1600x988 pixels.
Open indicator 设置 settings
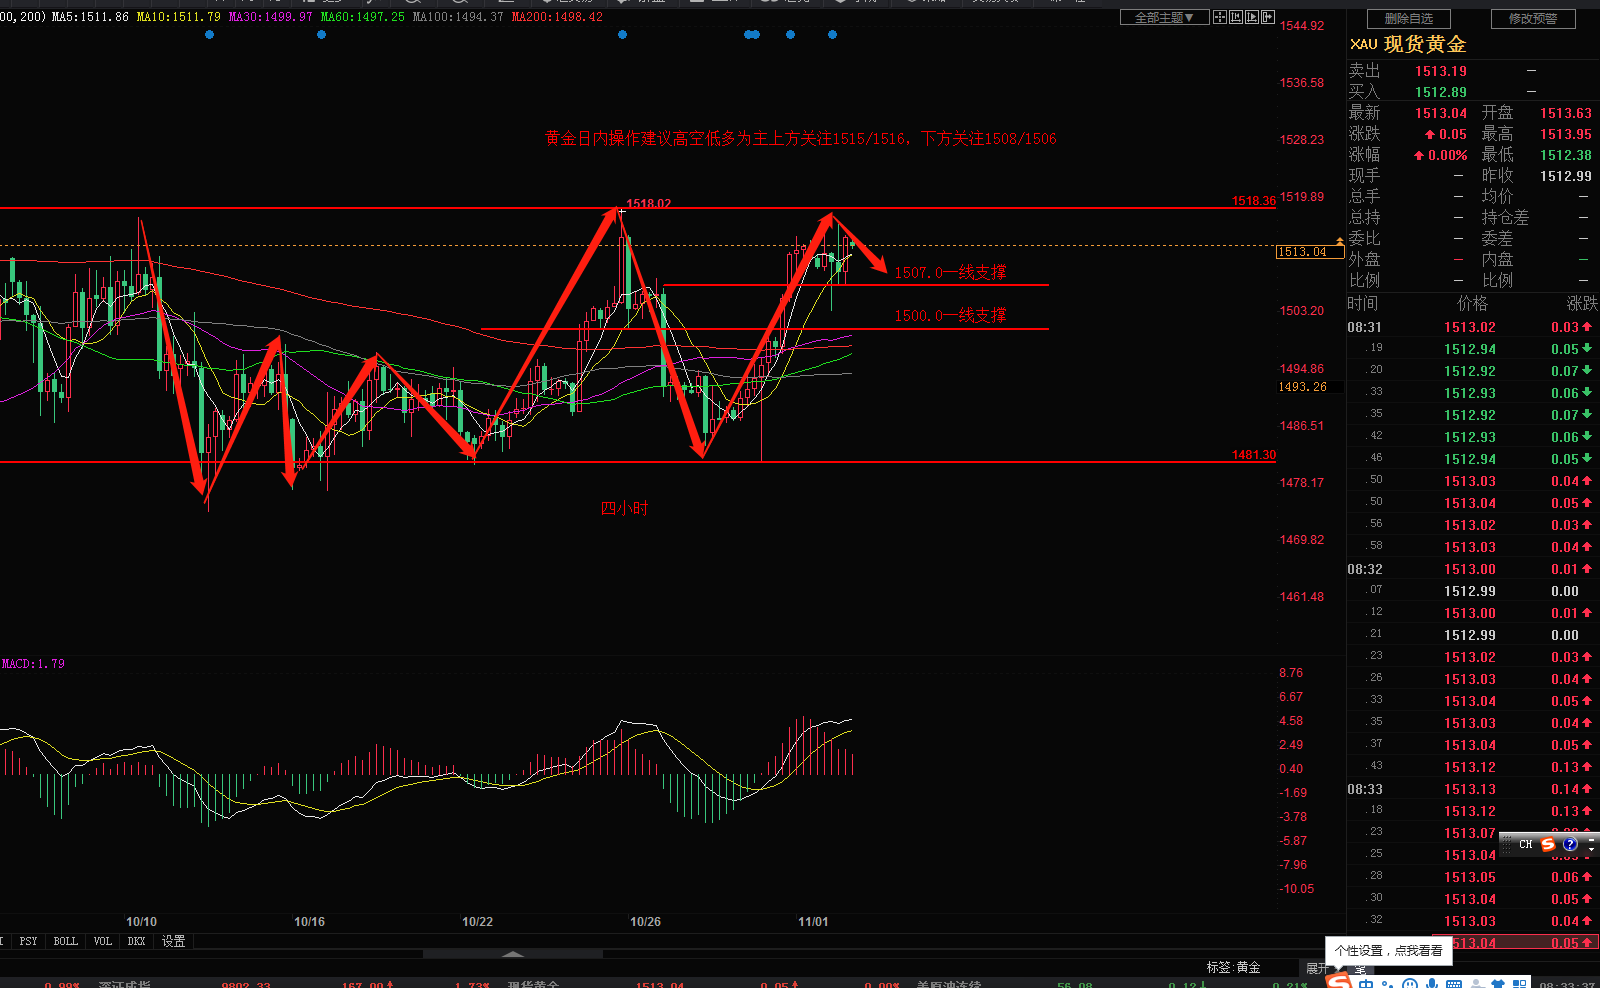coord(174,941)
